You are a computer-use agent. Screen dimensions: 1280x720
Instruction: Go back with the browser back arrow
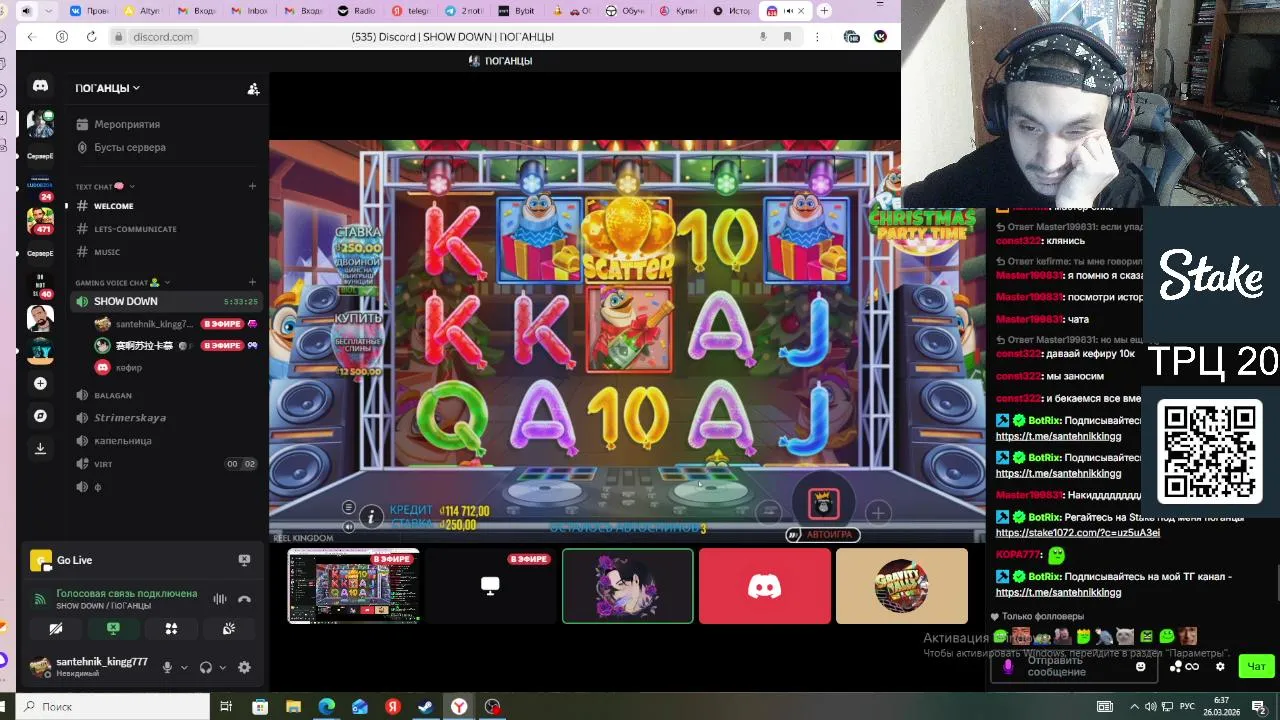(x=31, y=37)
